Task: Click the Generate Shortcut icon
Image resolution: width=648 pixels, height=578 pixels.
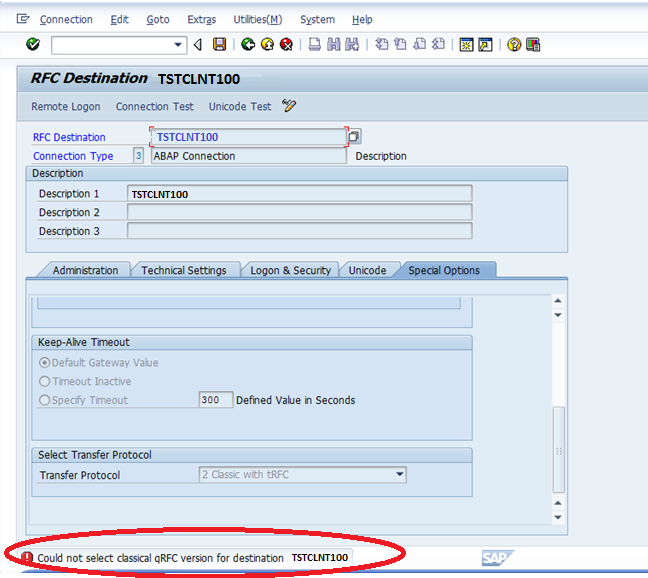Action: 485,45
